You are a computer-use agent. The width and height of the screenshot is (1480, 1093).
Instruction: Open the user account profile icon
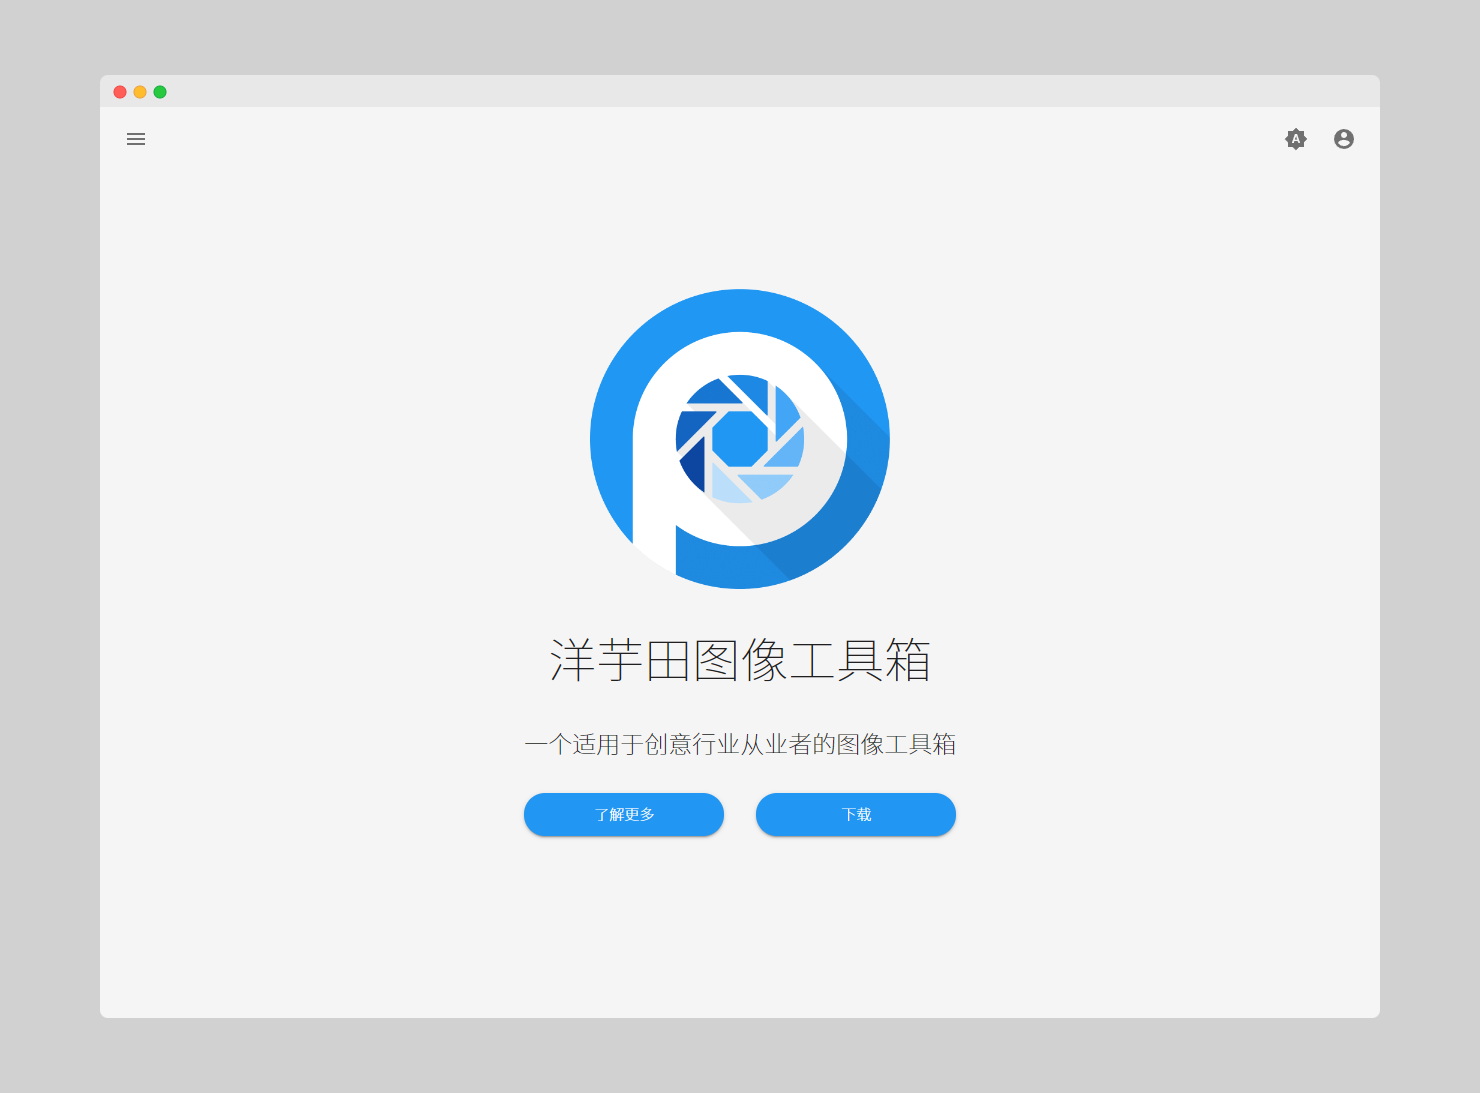point(1343,139)
